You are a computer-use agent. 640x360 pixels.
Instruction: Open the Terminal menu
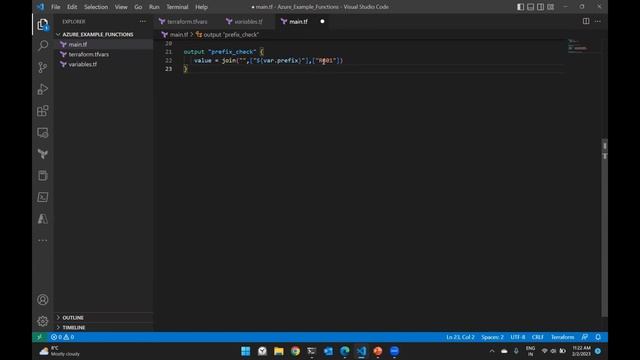click(177, 7)
